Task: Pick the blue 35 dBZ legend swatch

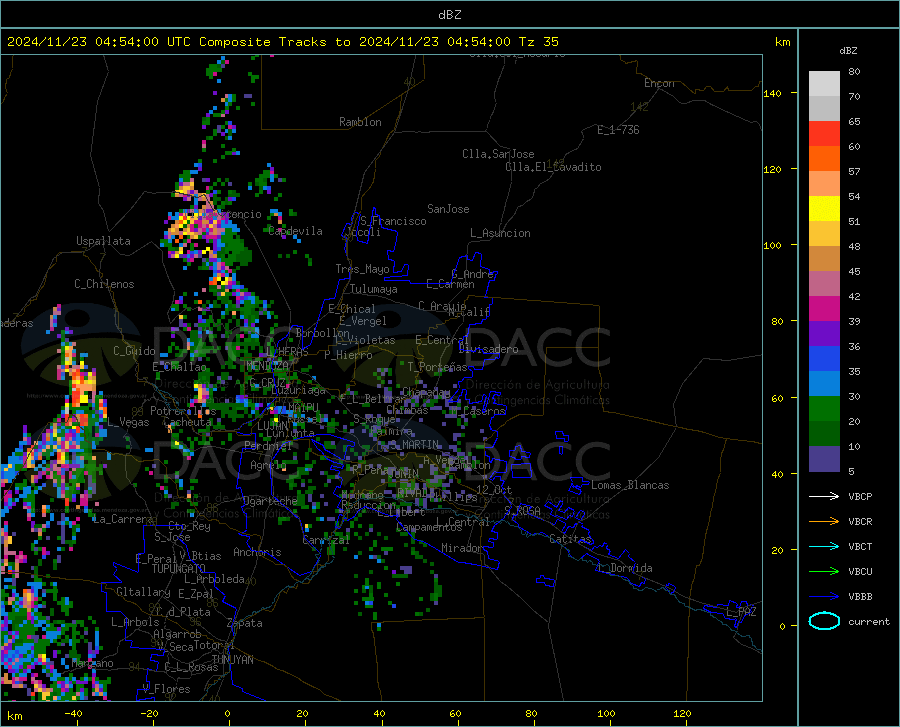Action: click(x=824, y=359)
